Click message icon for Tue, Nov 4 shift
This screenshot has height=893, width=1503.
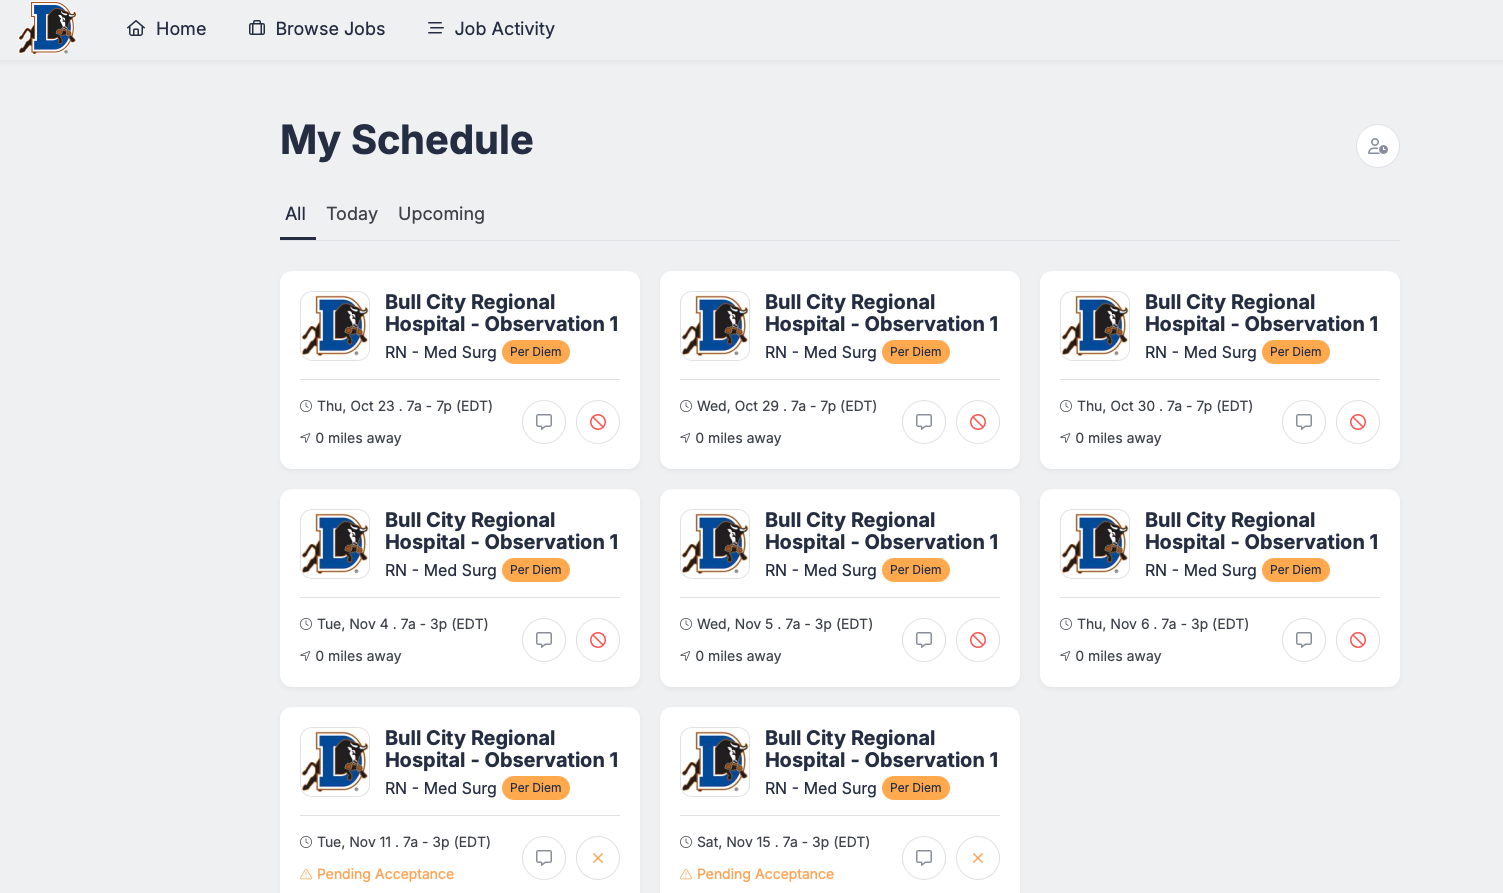pos(544,640)
